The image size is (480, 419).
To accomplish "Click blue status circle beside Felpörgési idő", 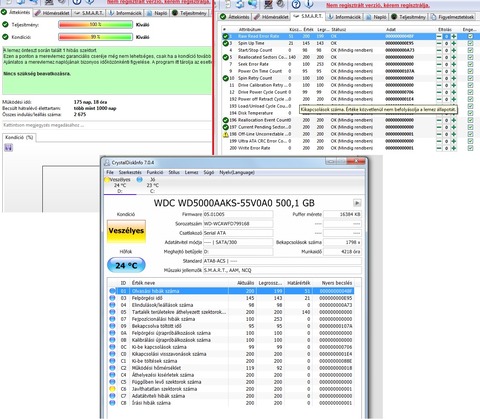I will coord(112,298).
